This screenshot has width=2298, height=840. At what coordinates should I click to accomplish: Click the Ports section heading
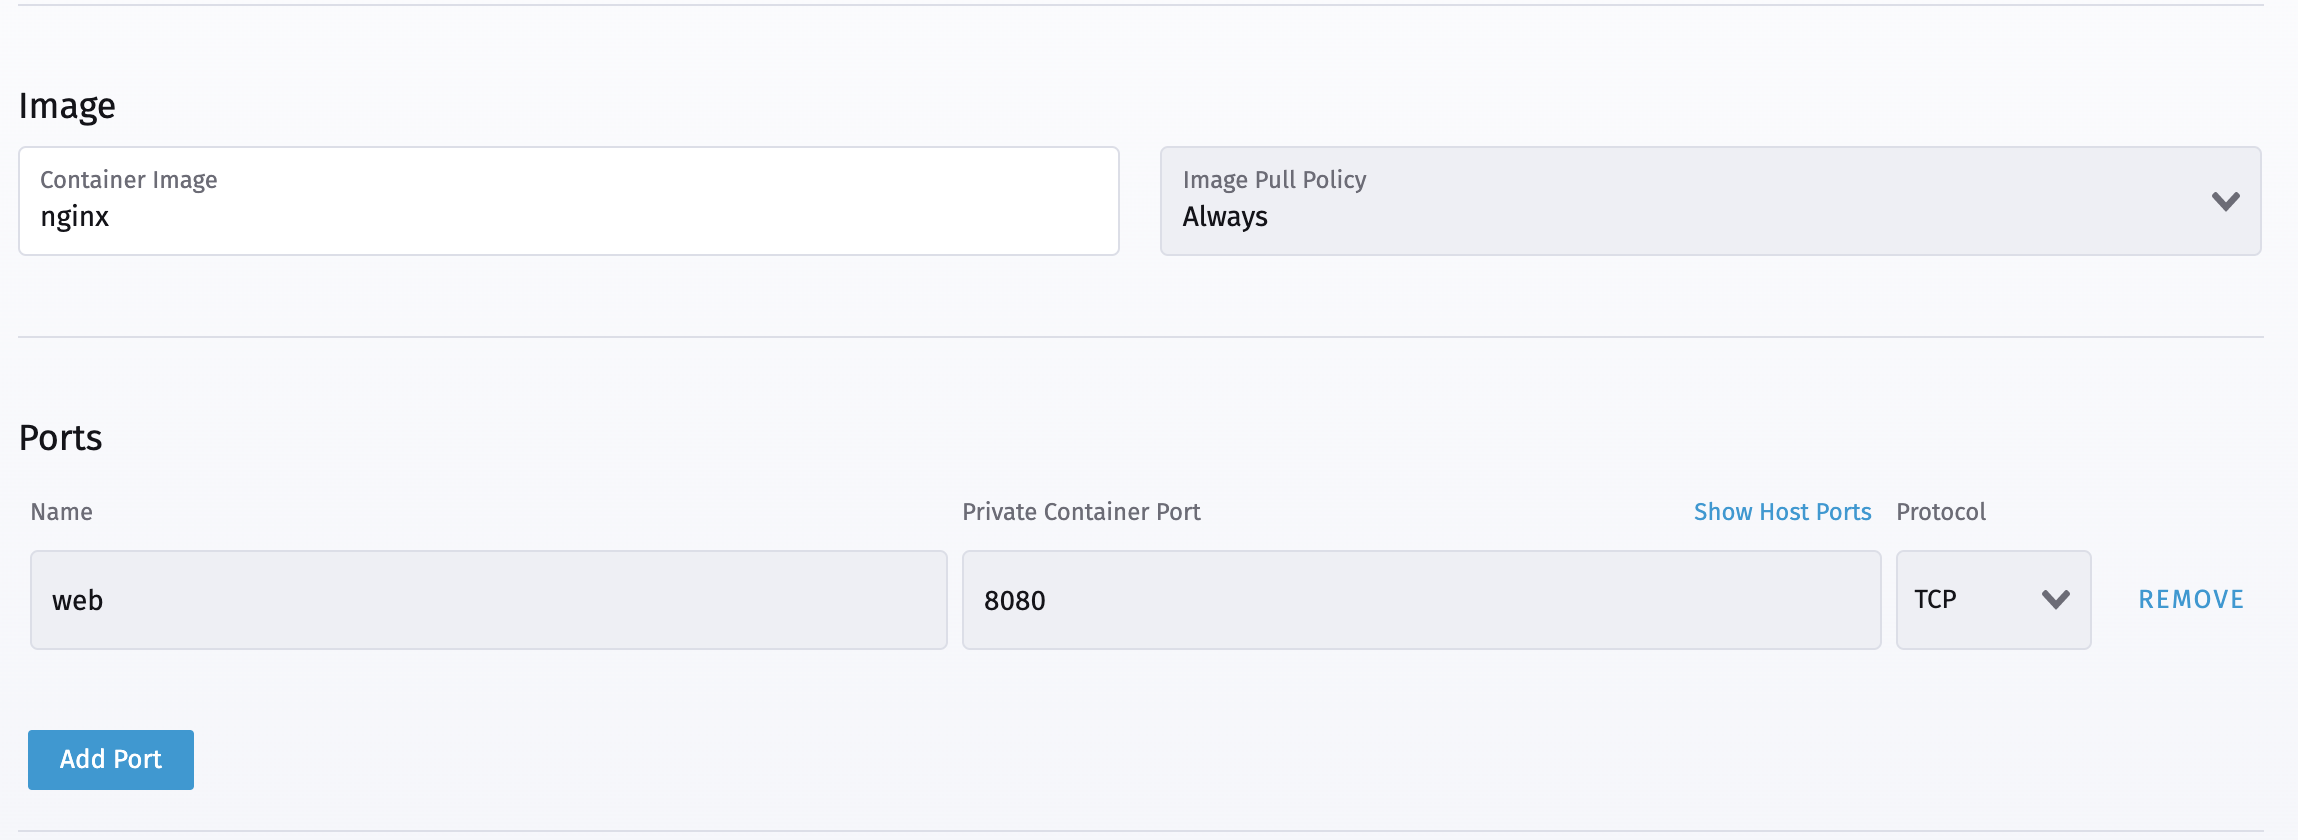(x=60, y=437)
